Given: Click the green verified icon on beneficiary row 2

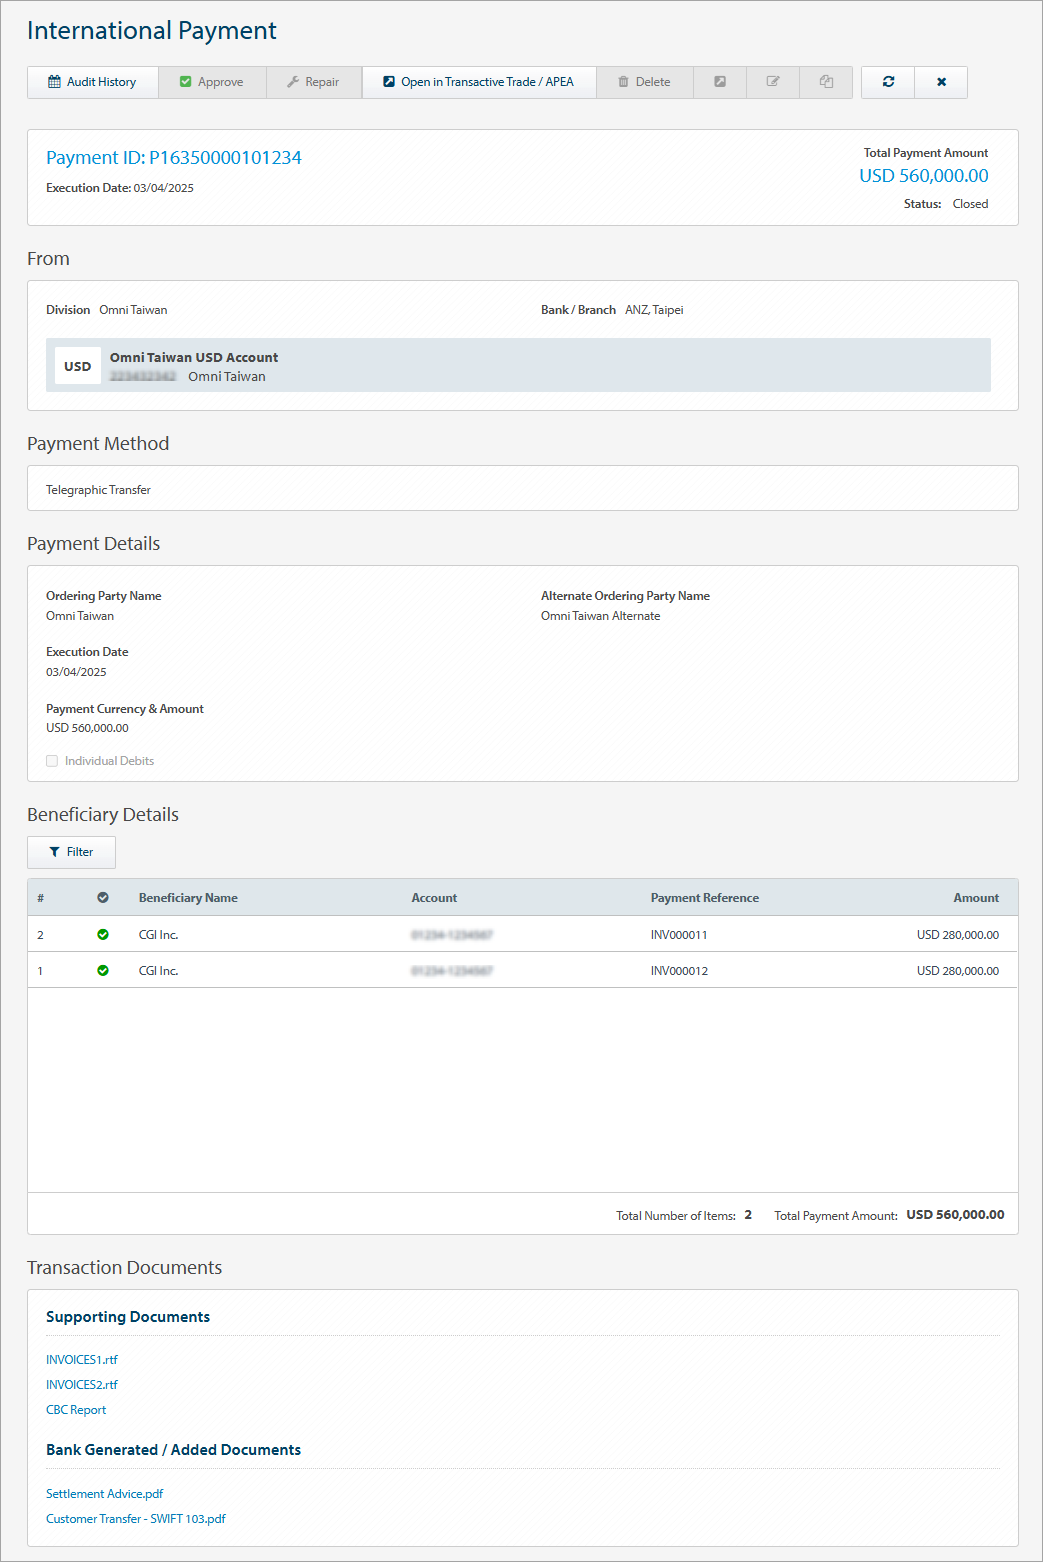Looking at the screenshot, I should tap(103, 934).
